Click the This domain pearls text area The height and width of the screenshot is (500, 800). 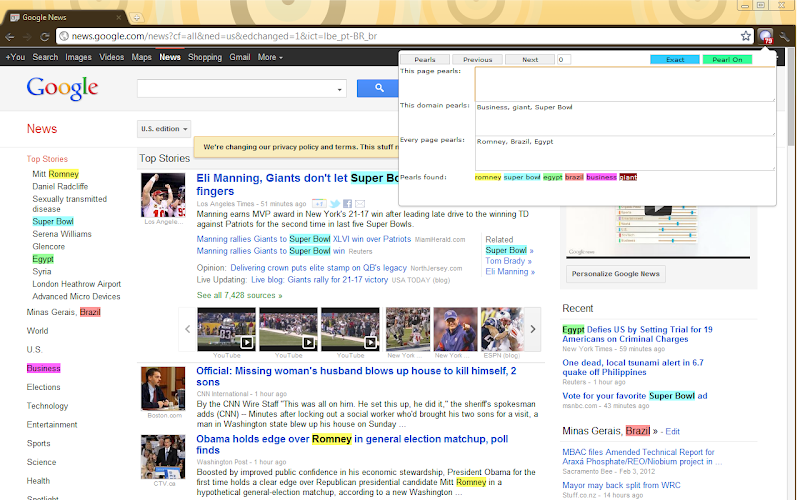[x=625, y=118]
